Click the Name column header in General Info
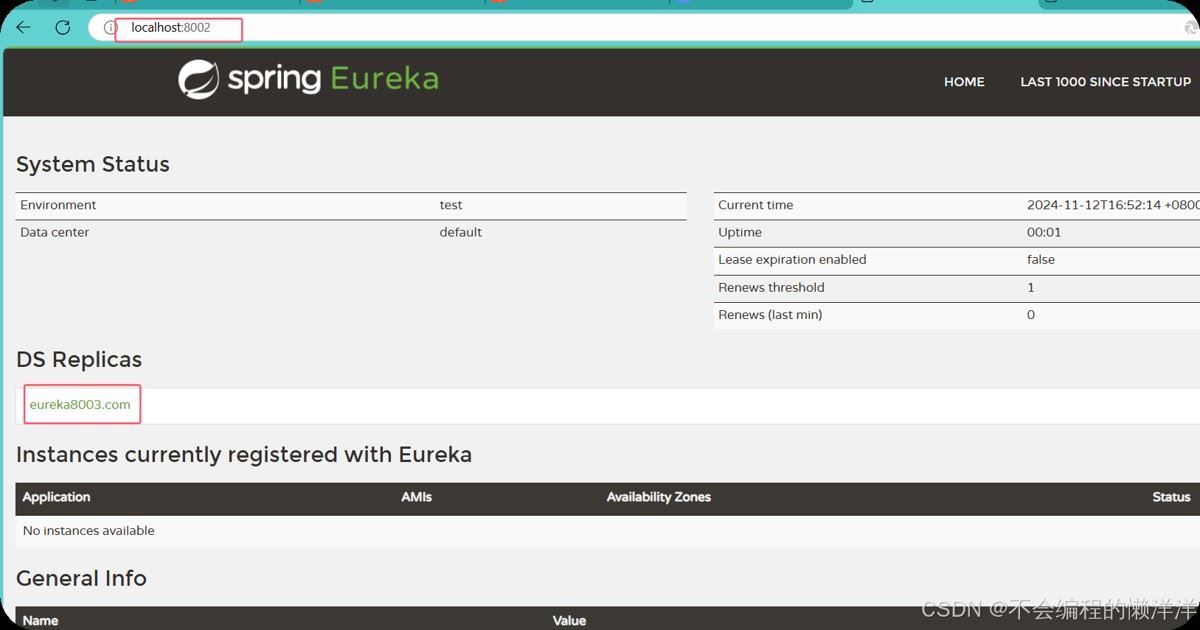 [x=40, y=620]
